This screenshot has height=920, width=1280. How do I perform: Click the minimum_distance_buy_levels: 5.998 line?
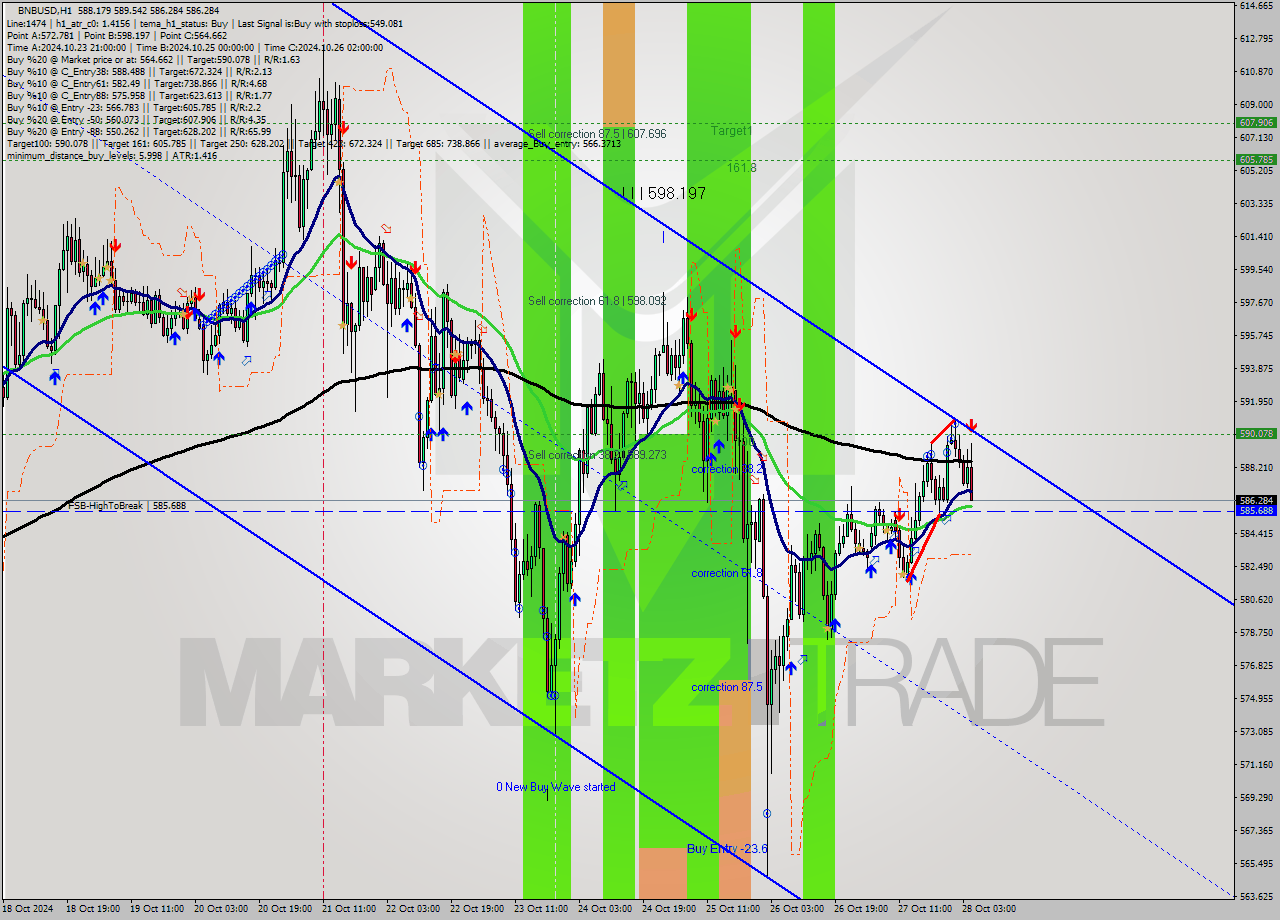point(111,155)
